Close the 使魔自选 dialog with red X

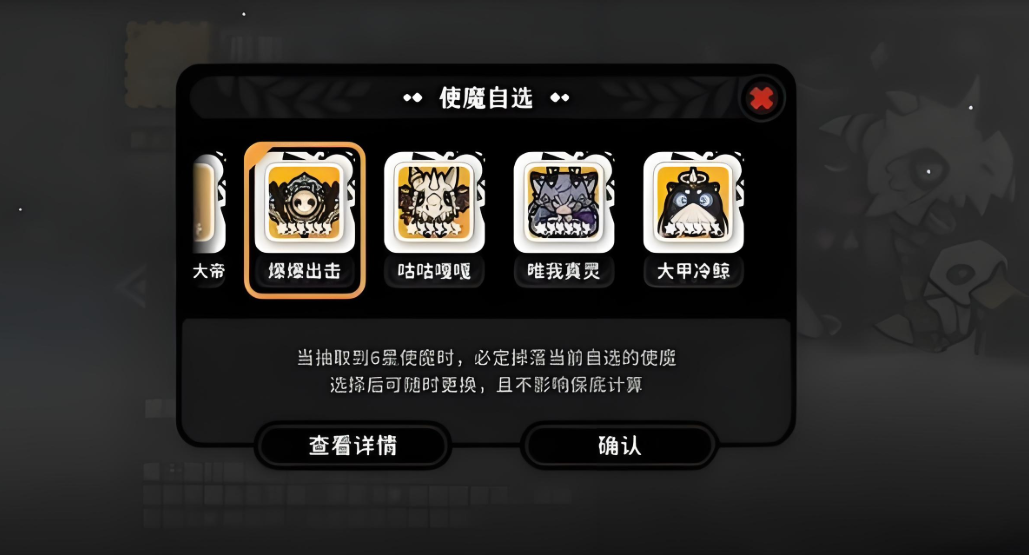tap(761, 98)
